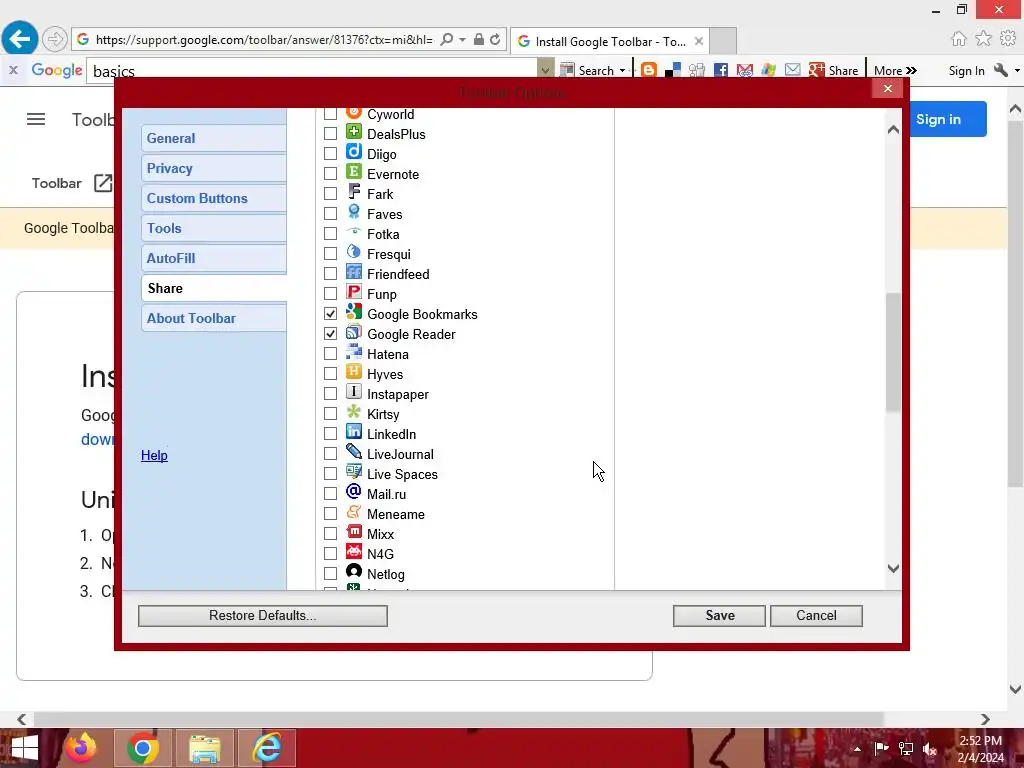Click the browser address bar URL
Screen dimensions: 1024x768
[x=264, y=39]
